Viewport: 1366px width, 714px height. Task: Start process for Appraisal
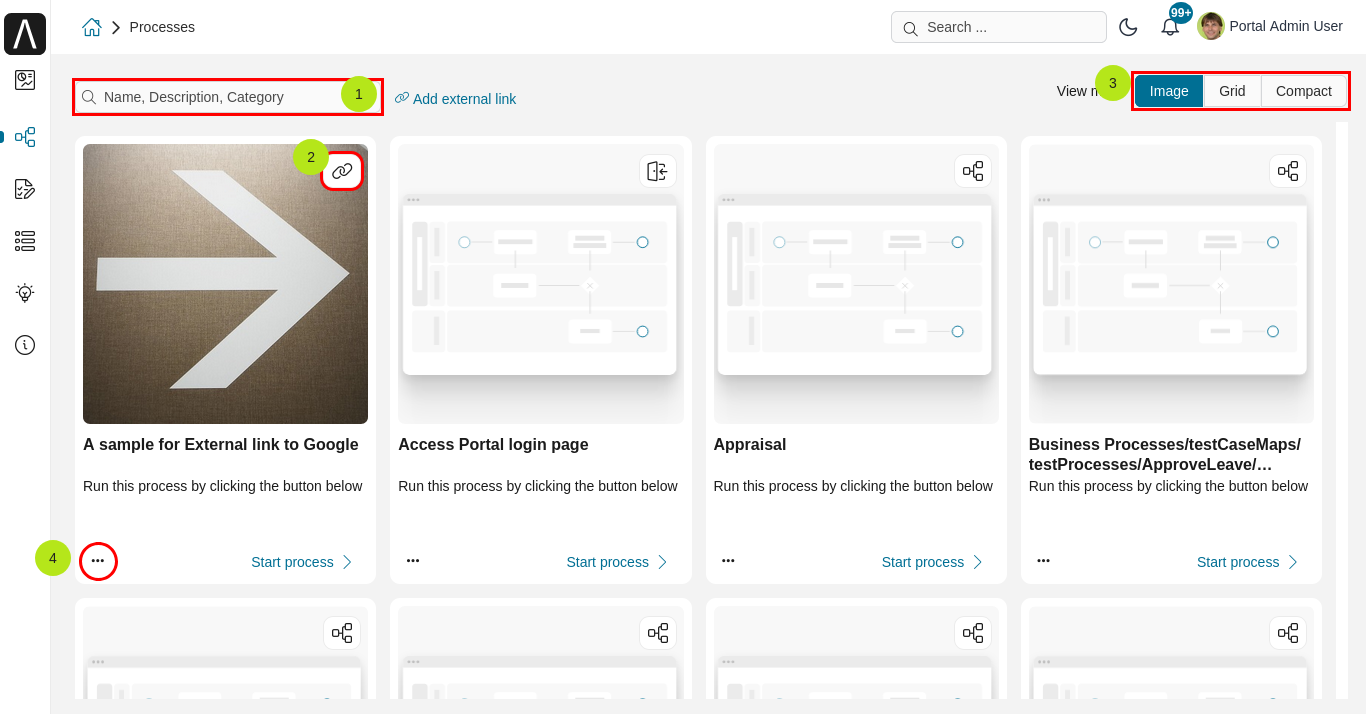tap(932, 562)
